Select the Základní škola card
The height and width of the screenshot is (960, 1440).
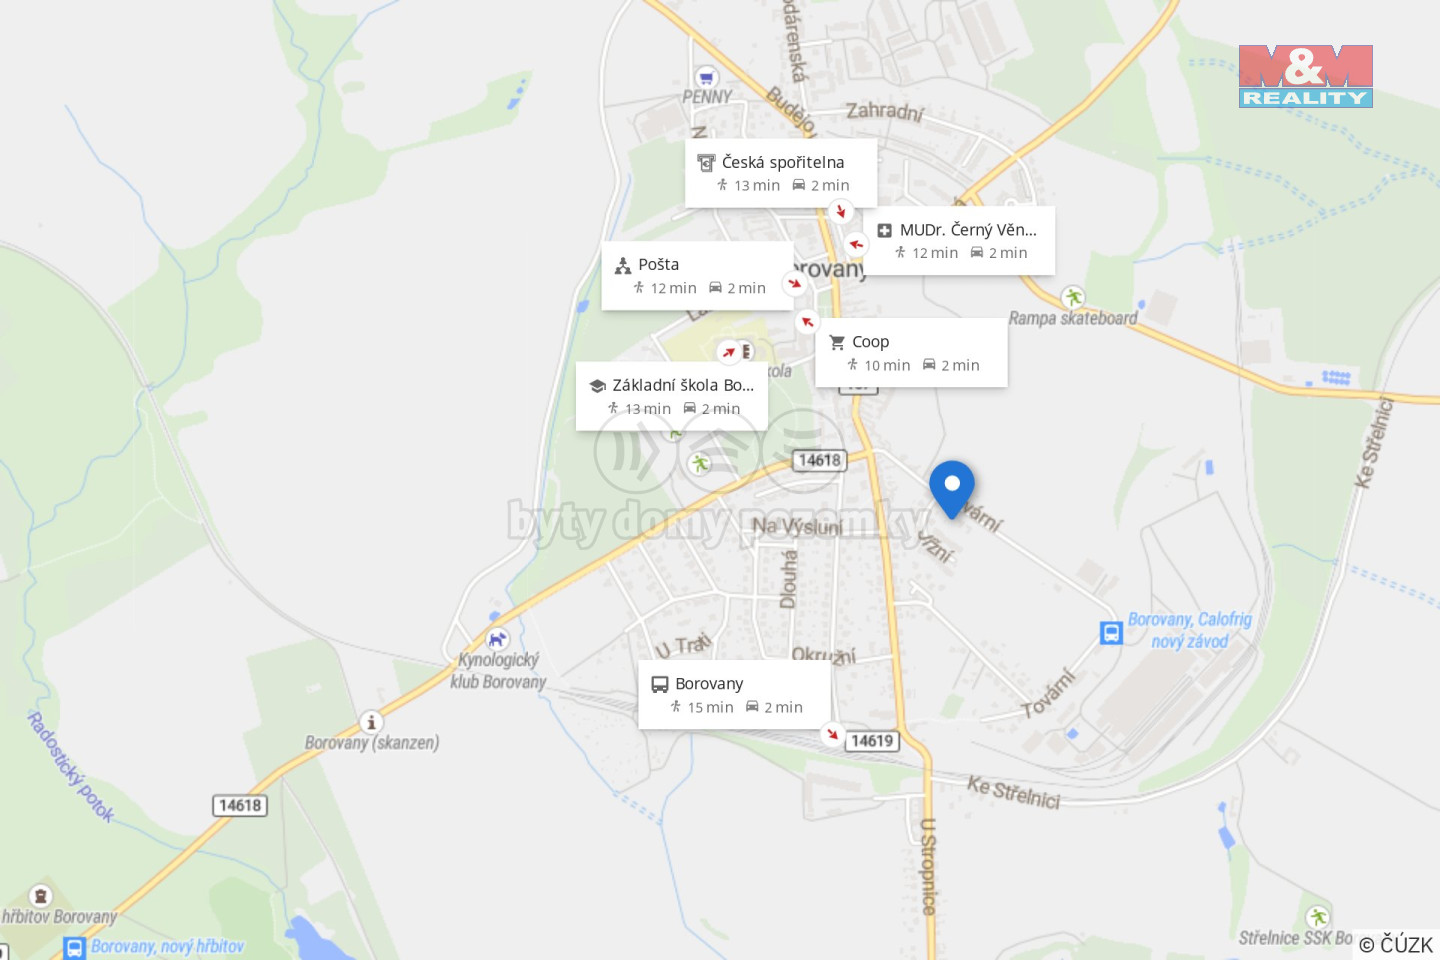(x=672, y=396)
